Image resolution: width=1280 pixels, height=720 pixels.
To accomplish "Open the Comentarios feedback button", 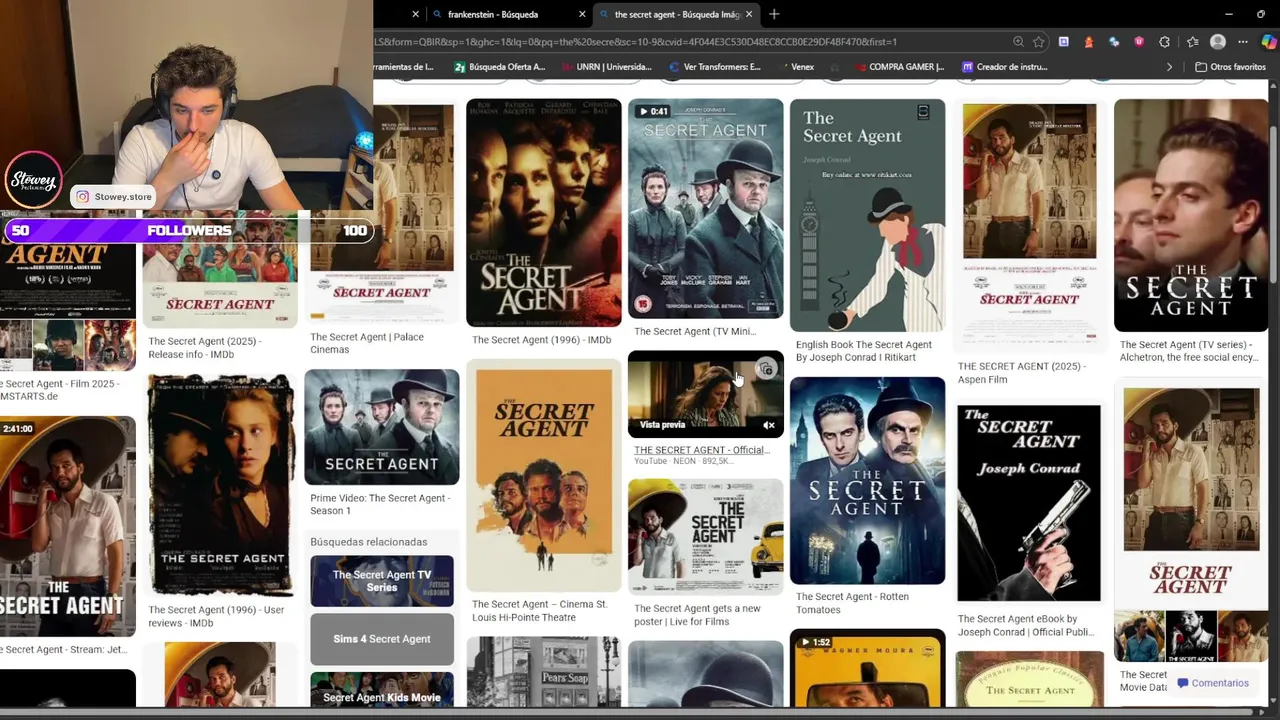I will click(x=1212, y=683).
